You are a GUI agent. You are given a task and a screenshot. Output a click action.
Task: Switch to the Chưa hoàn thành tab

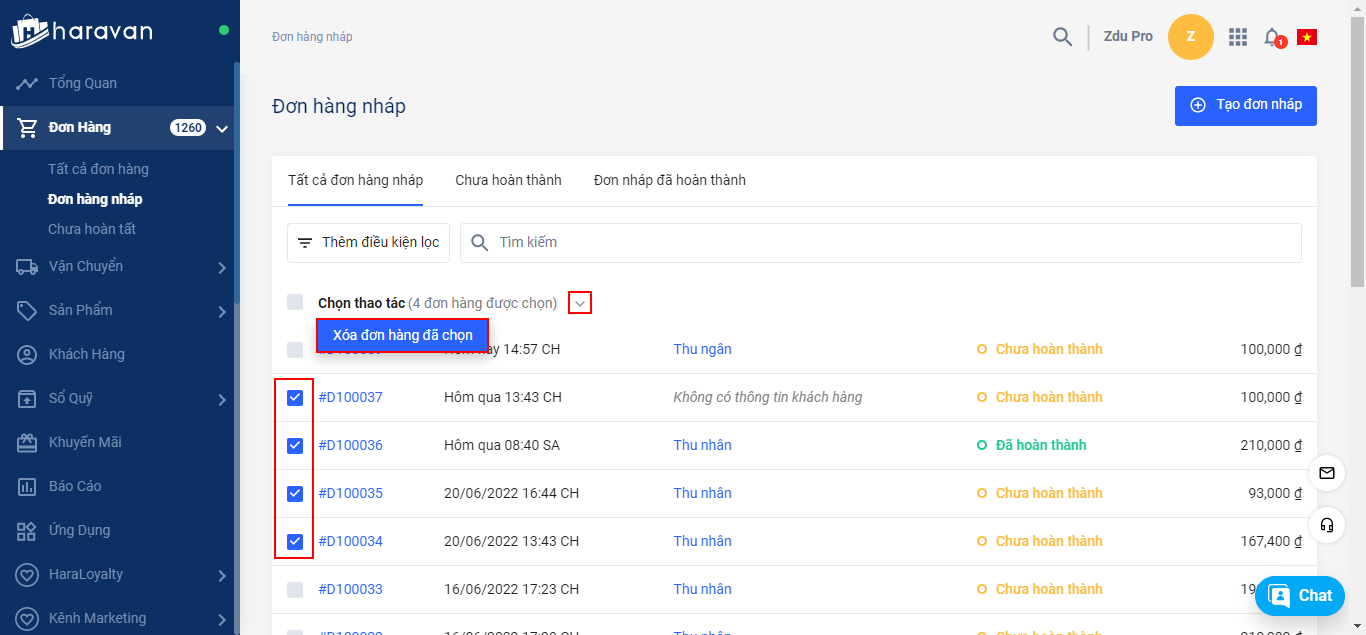click(508, 181)
